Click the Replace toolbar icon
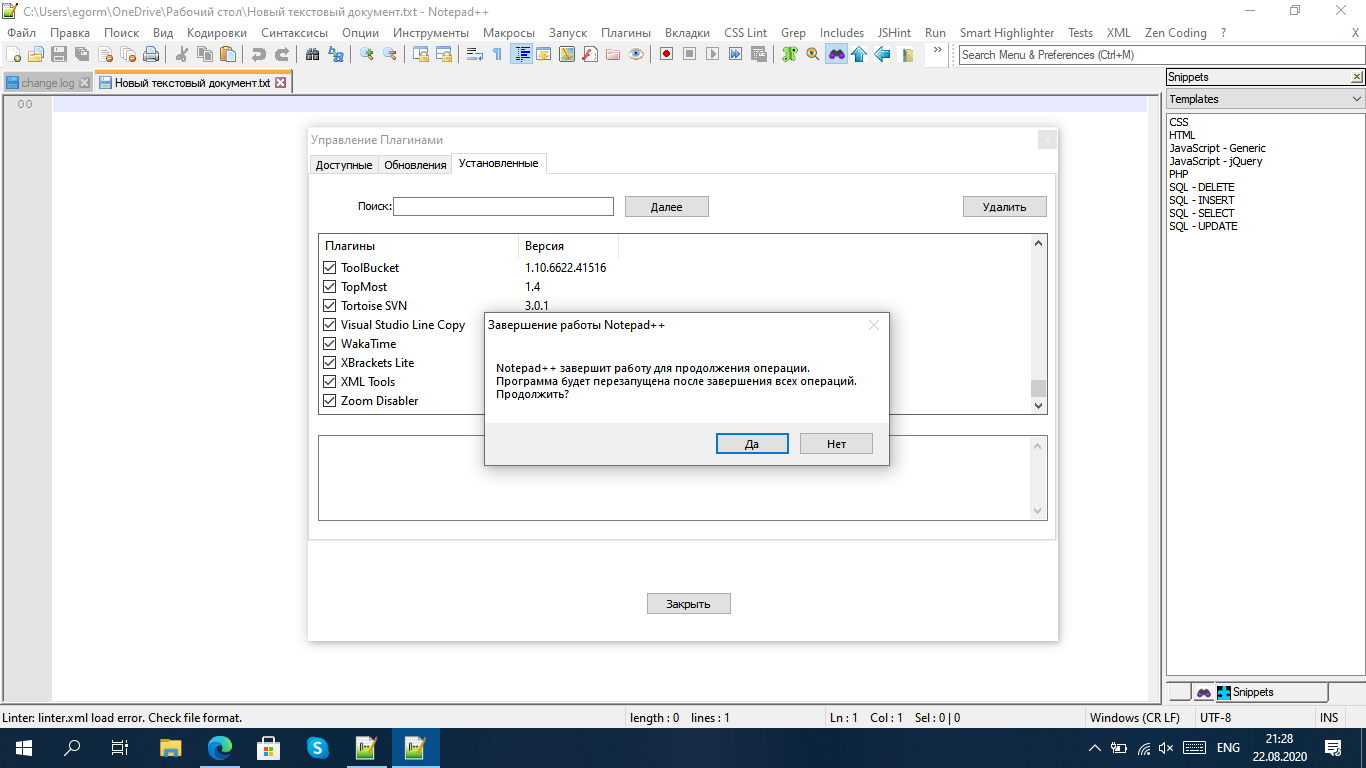This screenshot has width=1366, height=768. point(336,54)
